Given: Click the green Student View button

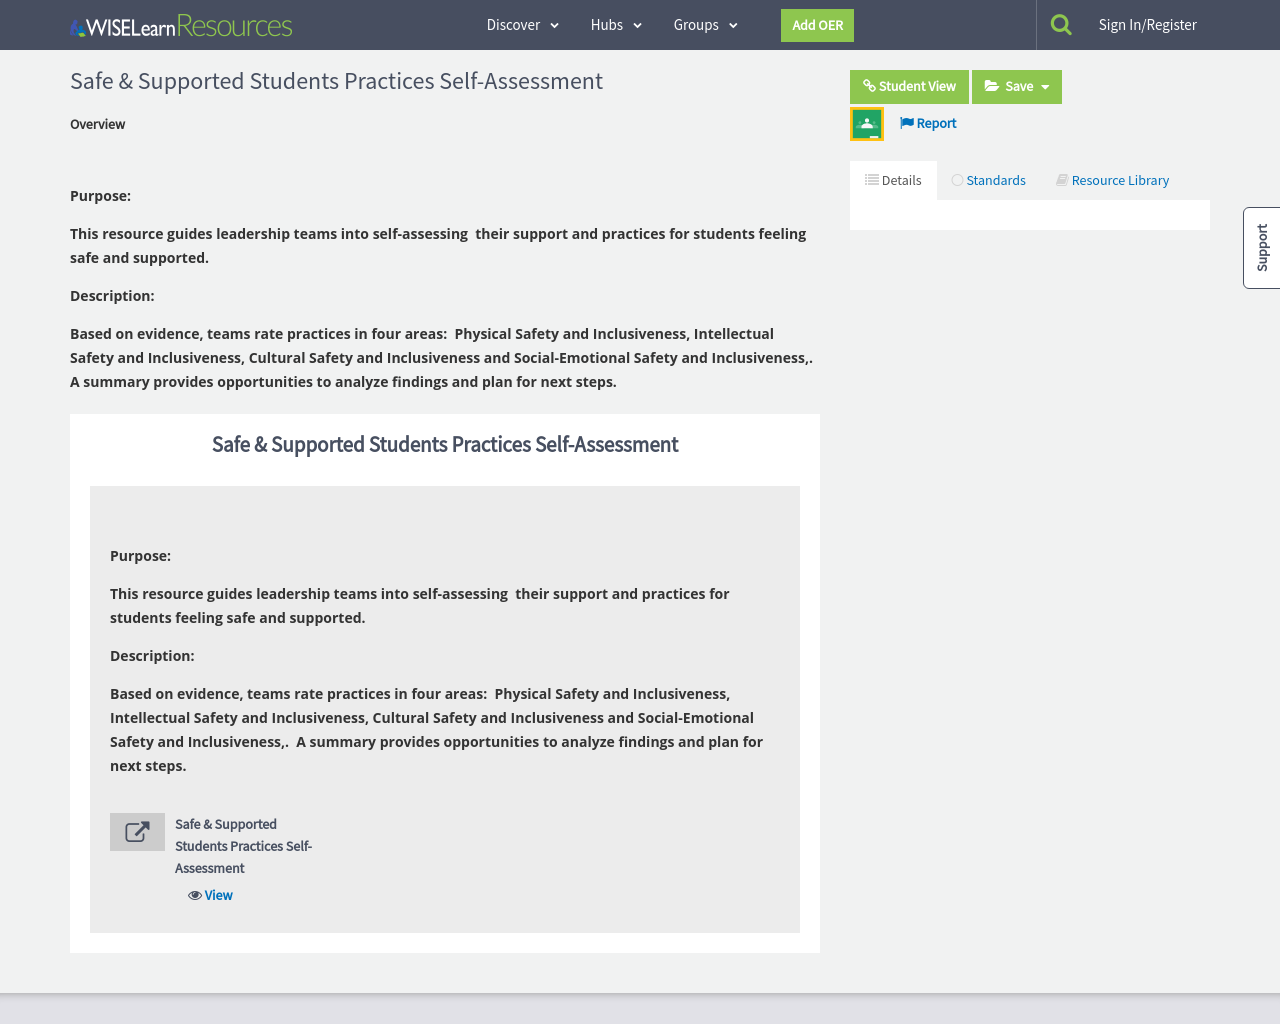Looking at the screenshot, I should [x=909, y=87].
